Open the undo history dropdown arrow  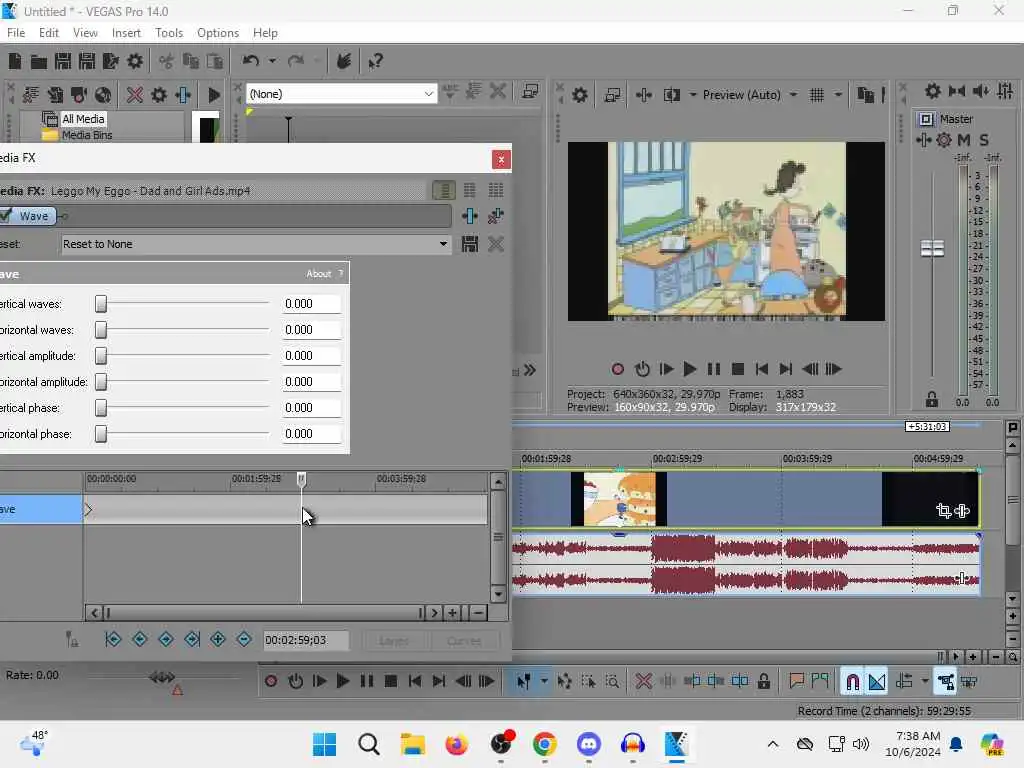[x=272, y=61]
